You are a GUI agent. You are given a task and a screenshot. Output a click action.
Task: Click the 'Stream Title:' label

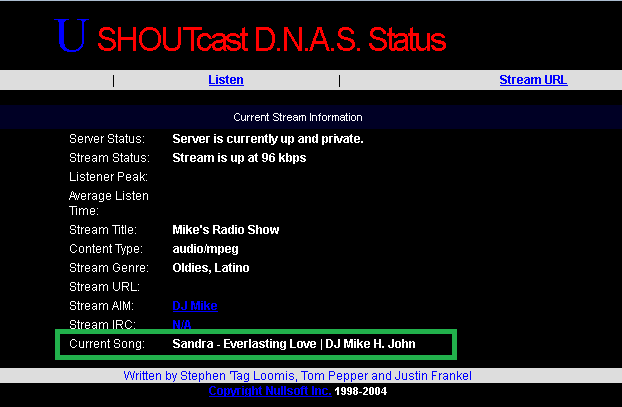(x=103, y=230)
